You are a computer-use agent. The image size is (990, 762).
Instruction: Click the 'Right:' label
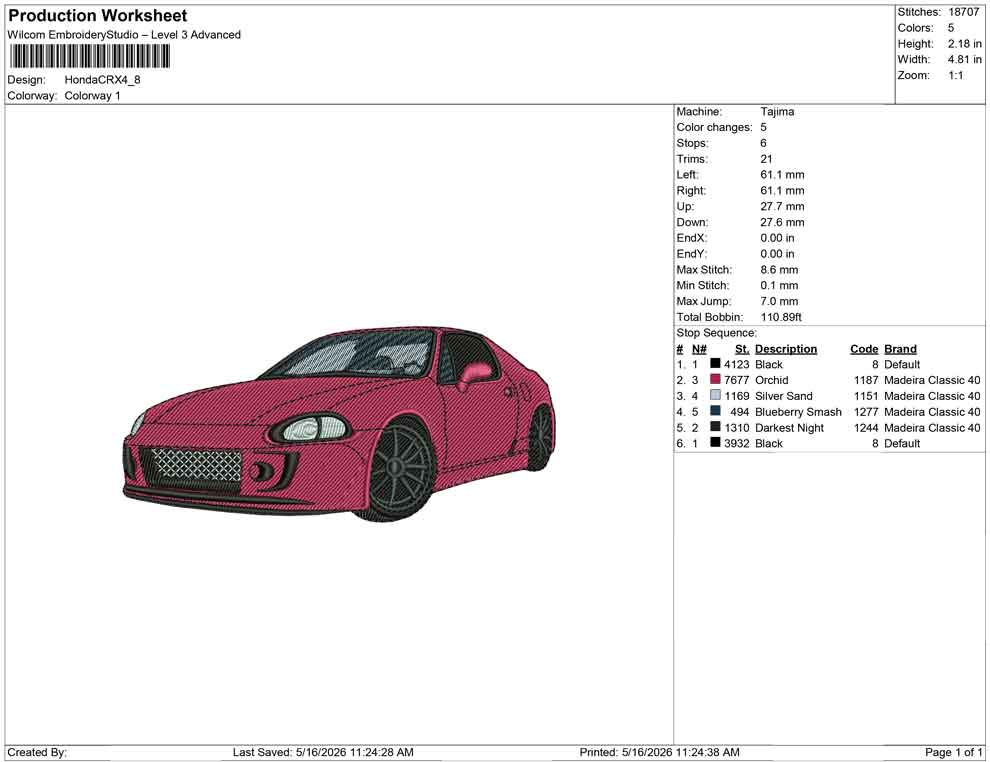coord(691,190)
